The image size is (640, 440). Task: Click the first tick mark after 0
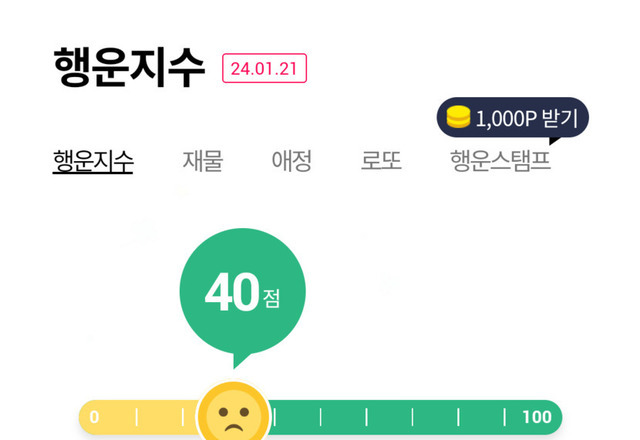137,417
